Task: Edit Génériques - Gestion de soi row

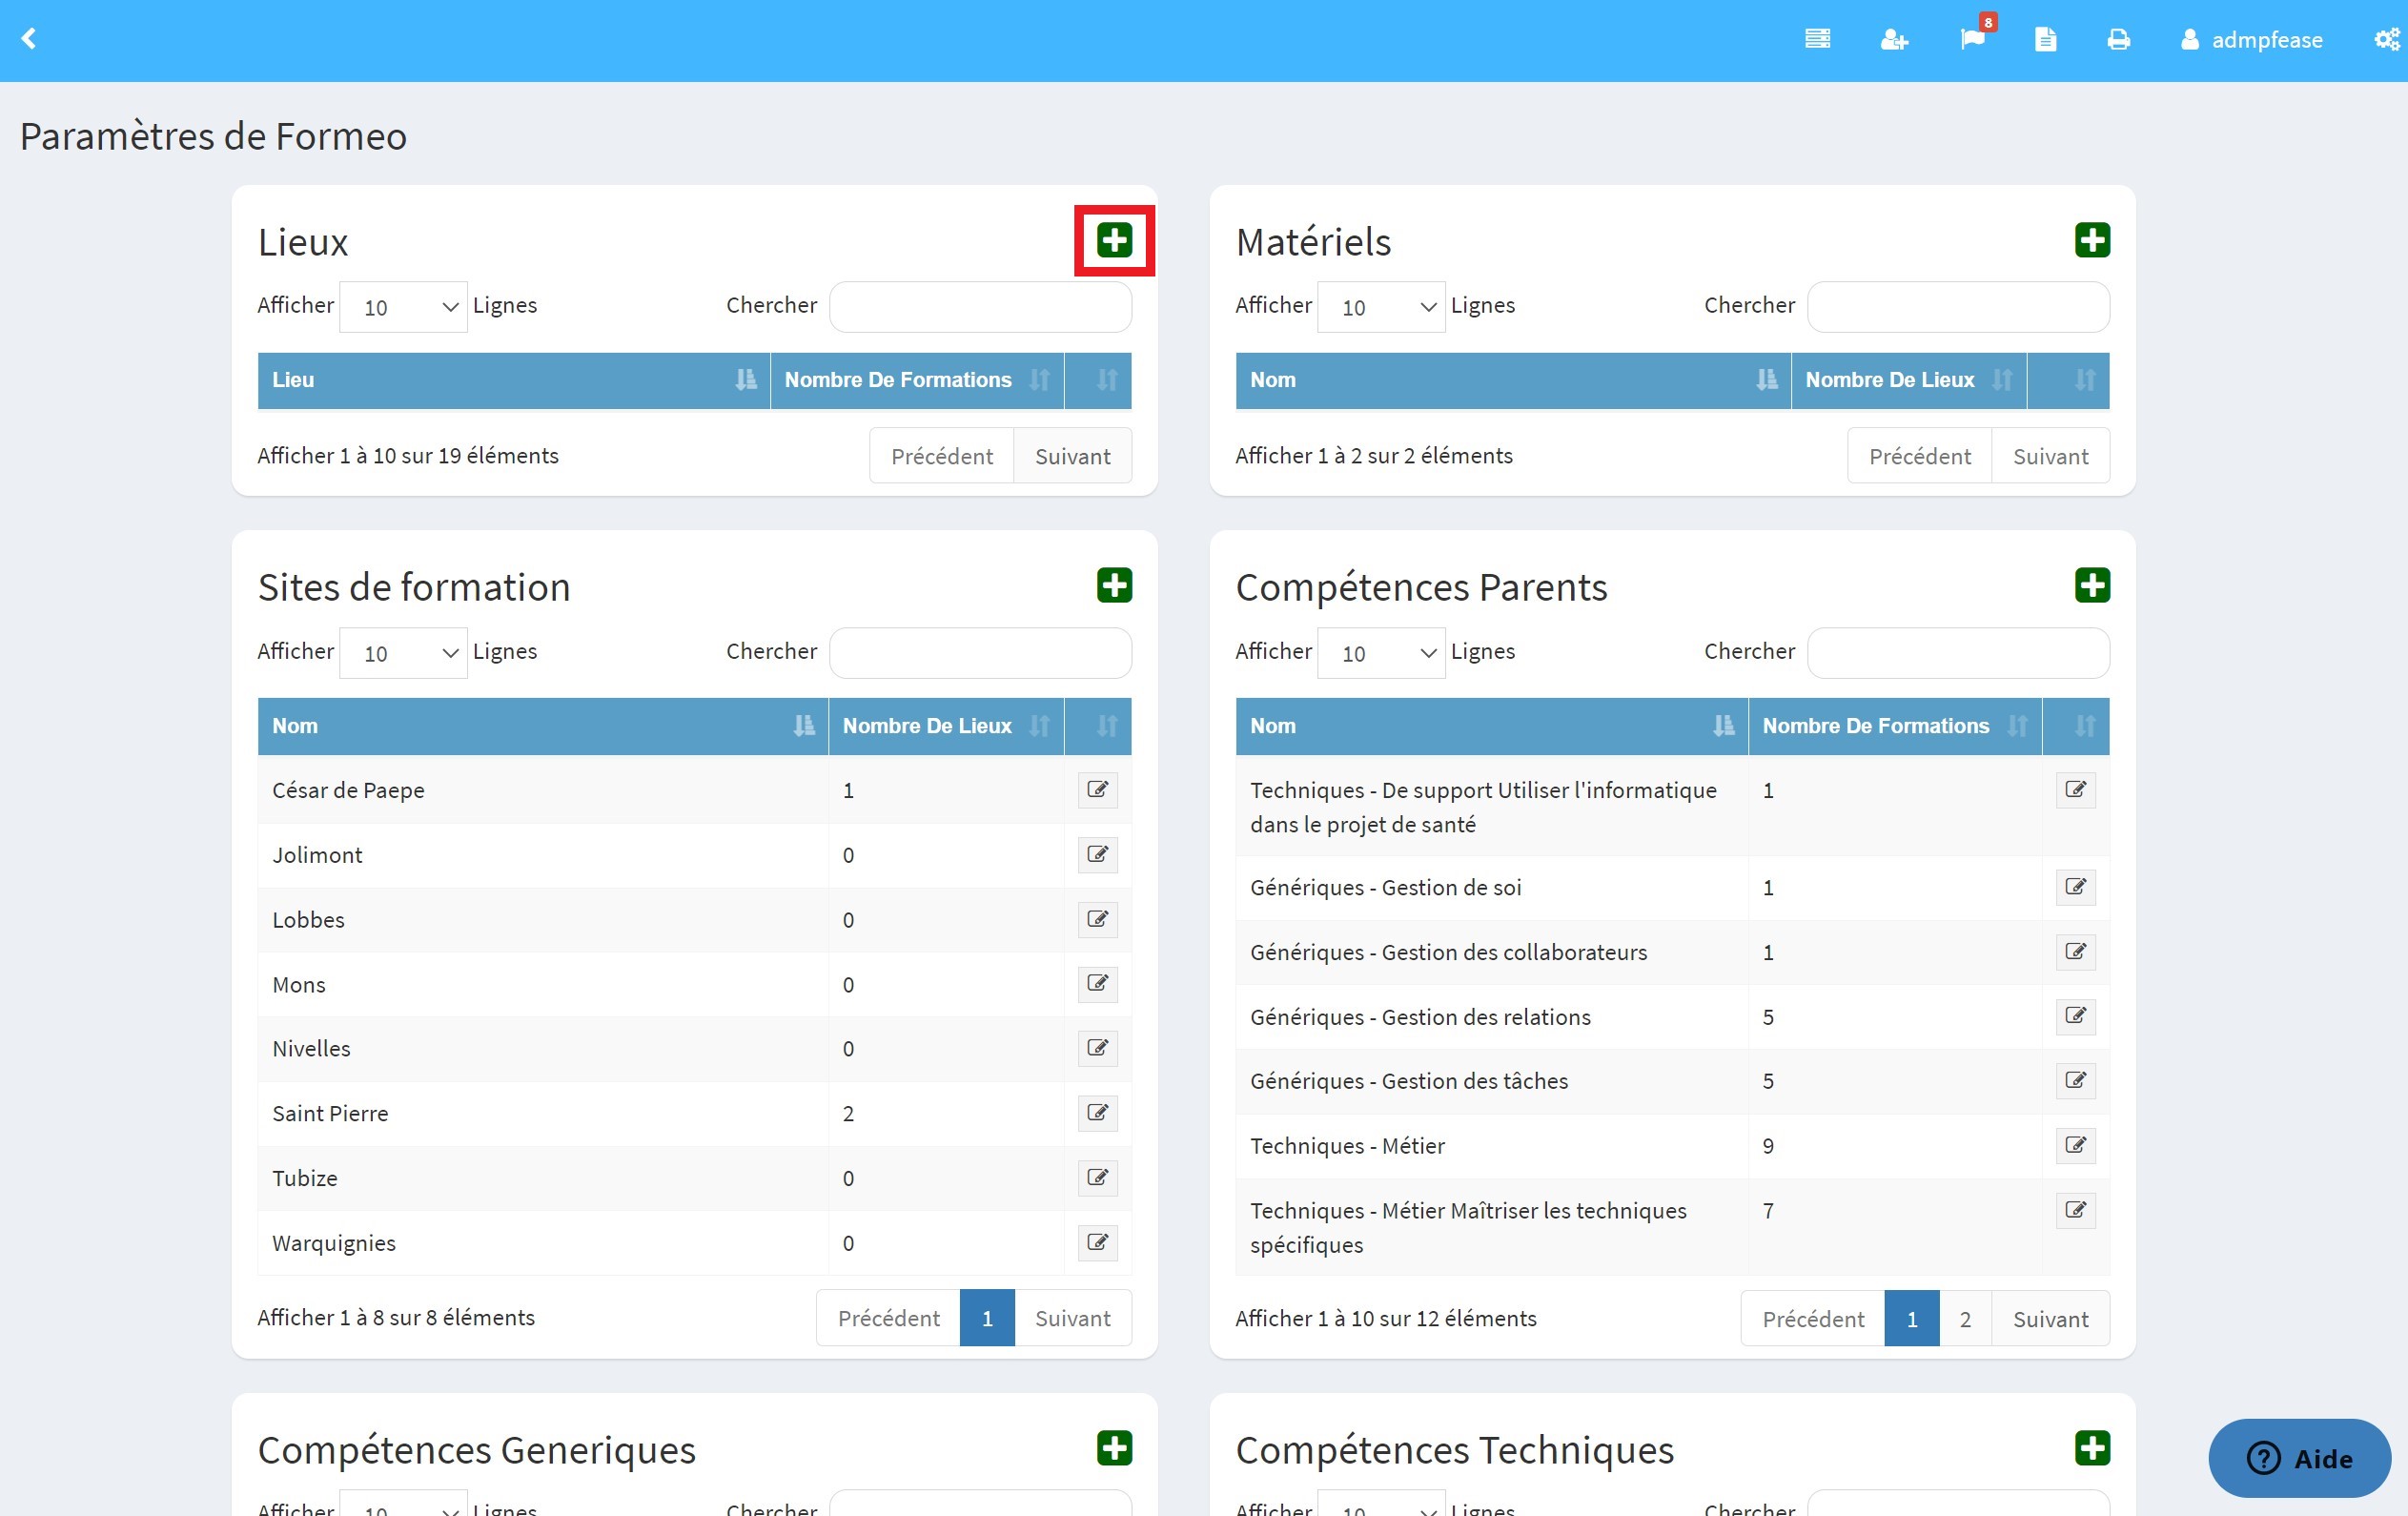Action: (x=2075, y=887)
